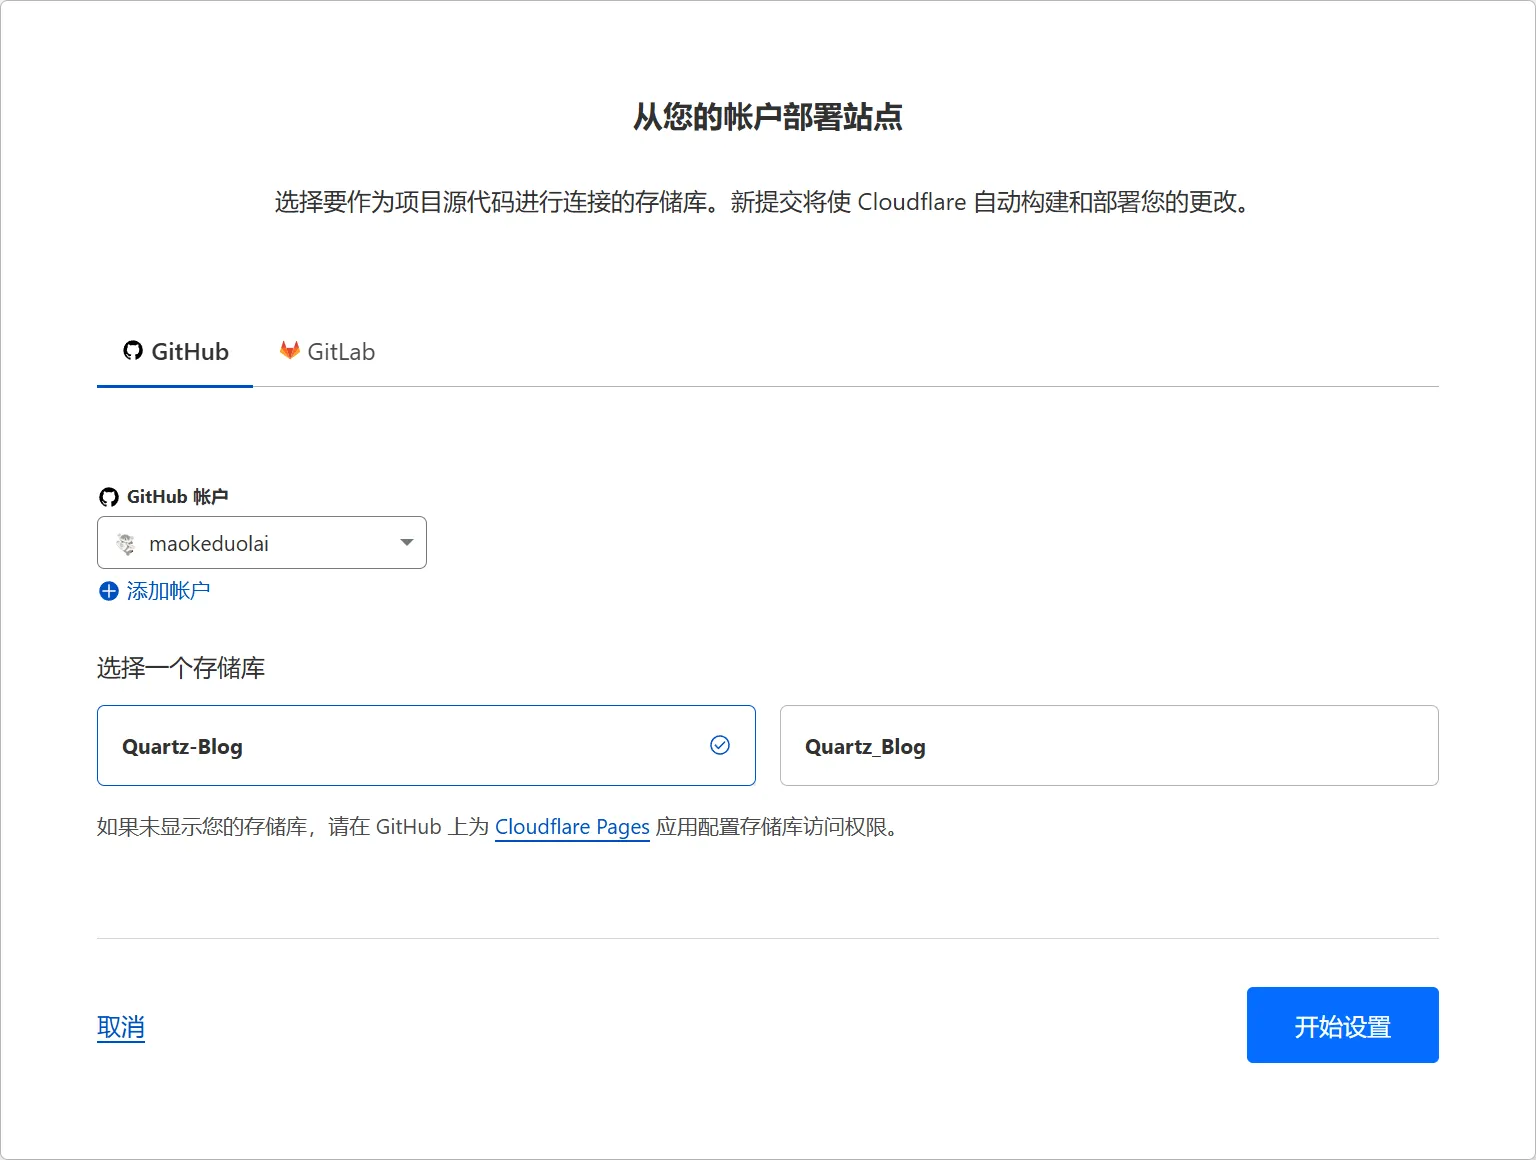Click the Quartz_Blog repository card
The width and height of the screenshot is (1536, 1160).
tap(1108, 745)
